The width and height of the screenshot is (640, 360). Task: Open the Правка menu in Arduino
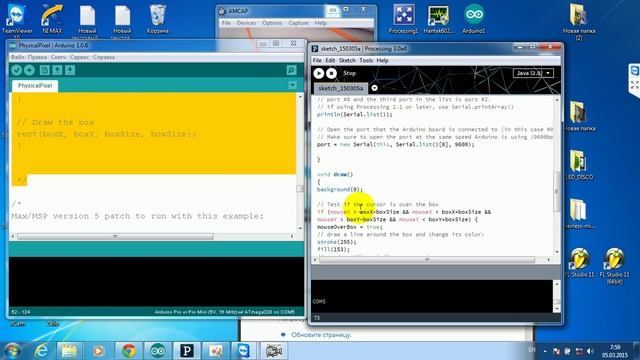(38, 57)
